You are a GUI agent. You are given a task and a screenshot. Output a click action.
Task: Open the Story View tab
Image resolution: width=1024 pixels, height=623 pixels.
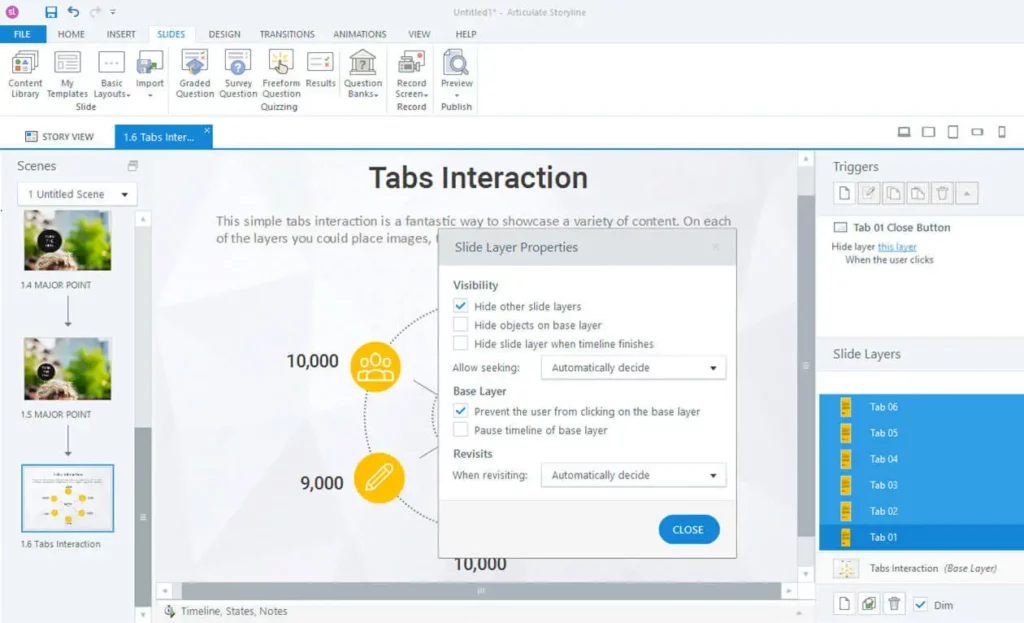coord(60,137)
